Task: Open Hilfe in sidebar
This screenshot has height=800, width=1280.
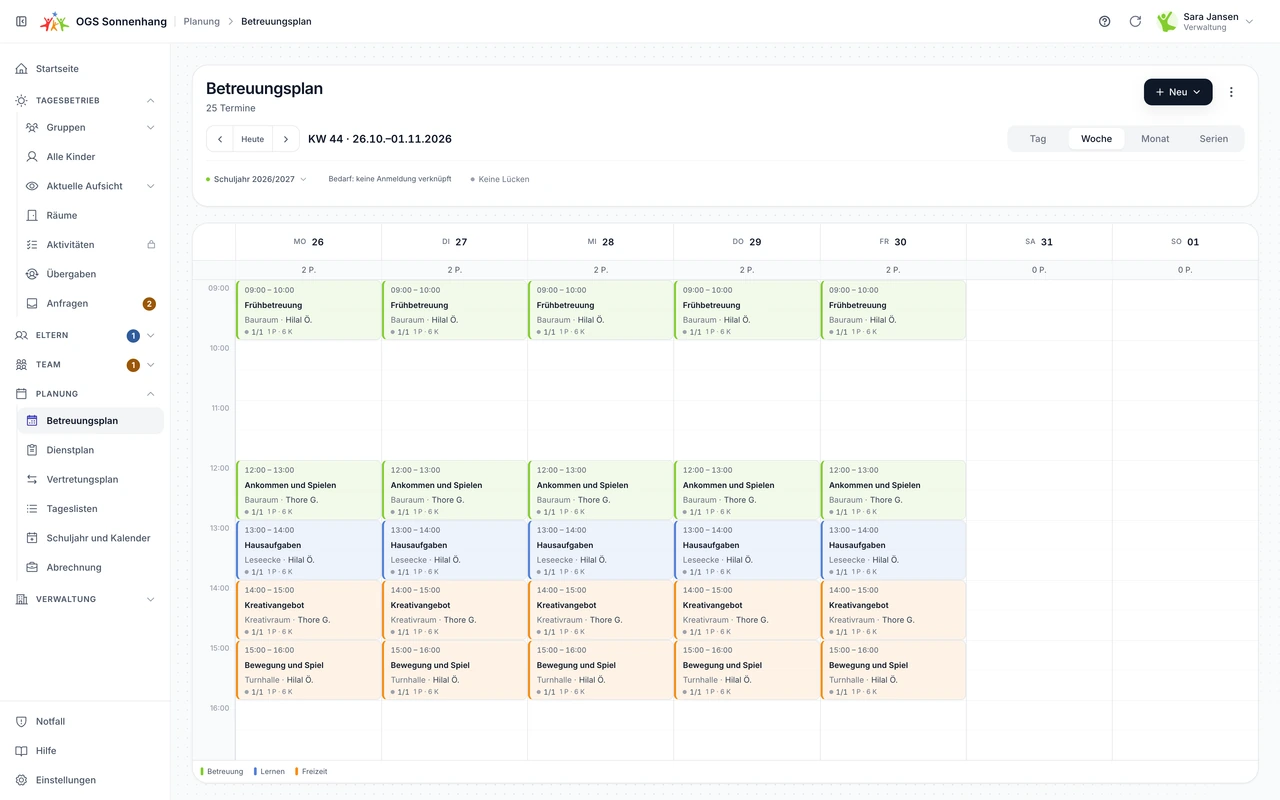Action: tap(85, 751)
